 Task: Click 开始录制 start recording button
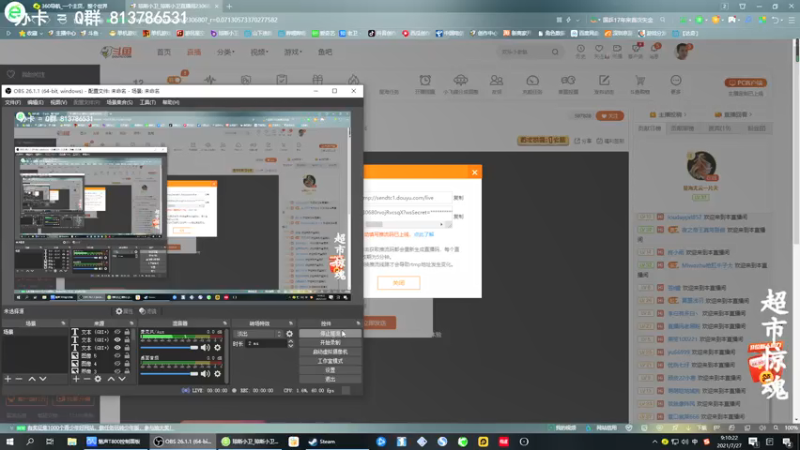click(330, 342)
